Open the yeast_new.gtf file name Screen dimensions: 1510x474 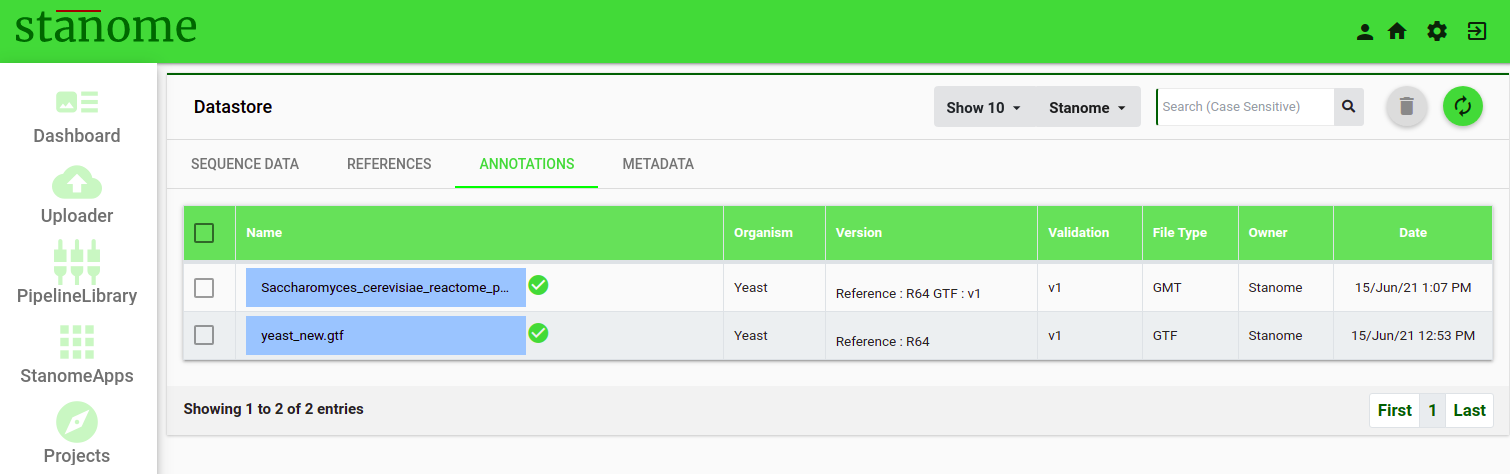[x=386, y=336]
